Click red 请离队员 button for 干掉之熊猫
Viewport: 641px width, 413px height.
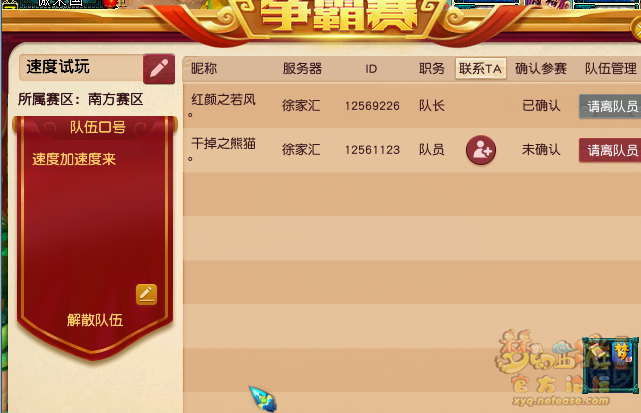(x=610, y=150)
